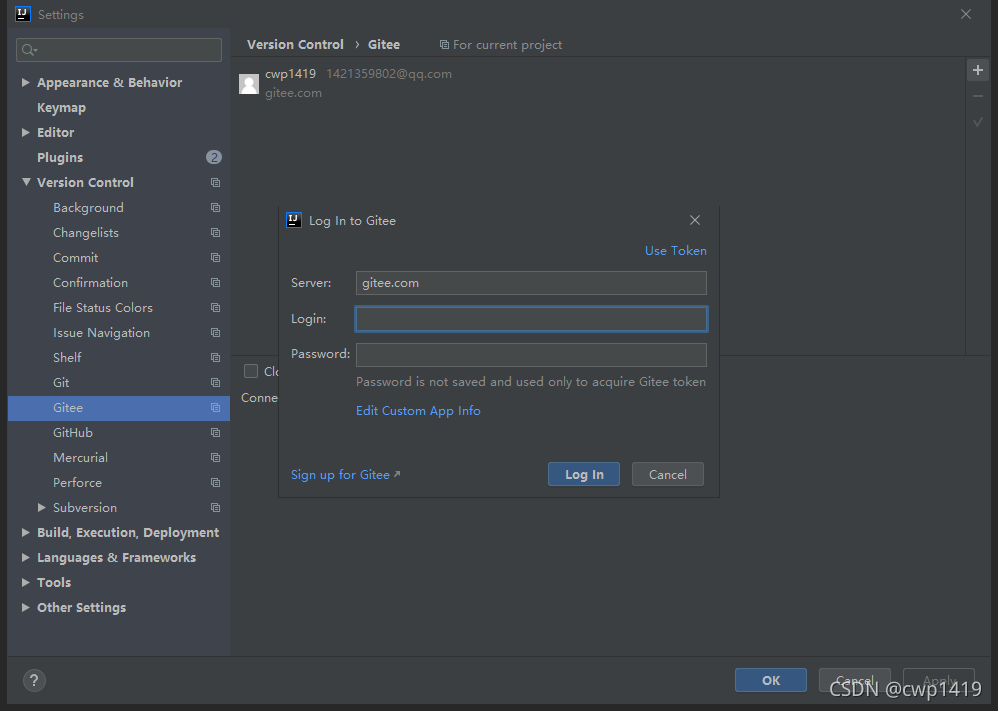Open Changelists under Version Control
The image size is (998, 711).
coord(86,233)
